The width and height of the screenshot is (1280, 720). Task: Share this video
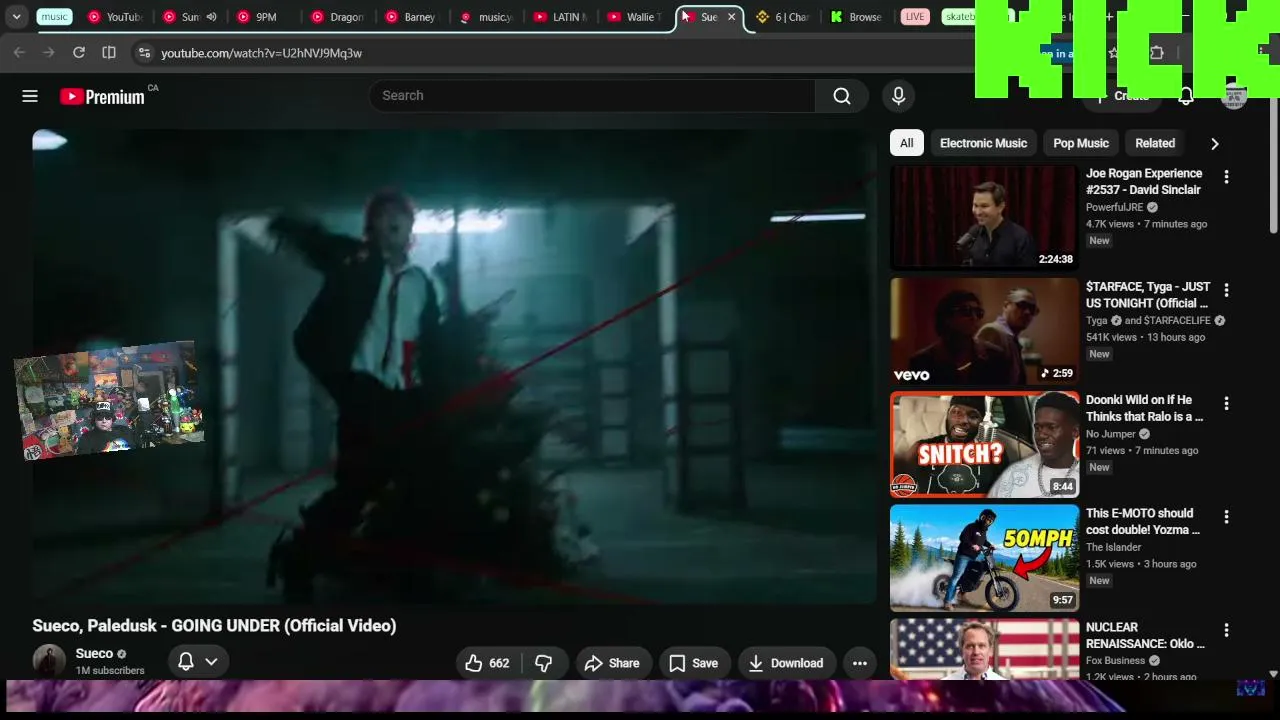click(612, 663)
